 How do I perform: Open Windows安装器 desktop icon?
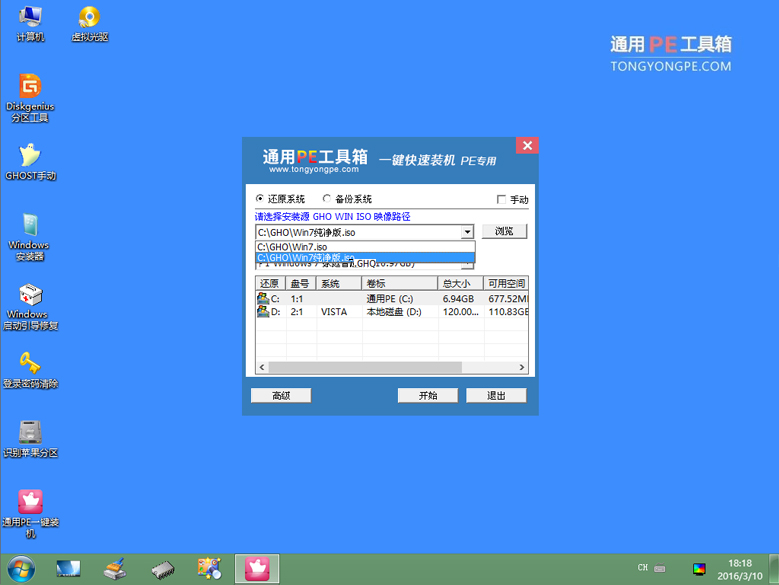point(30,228)
